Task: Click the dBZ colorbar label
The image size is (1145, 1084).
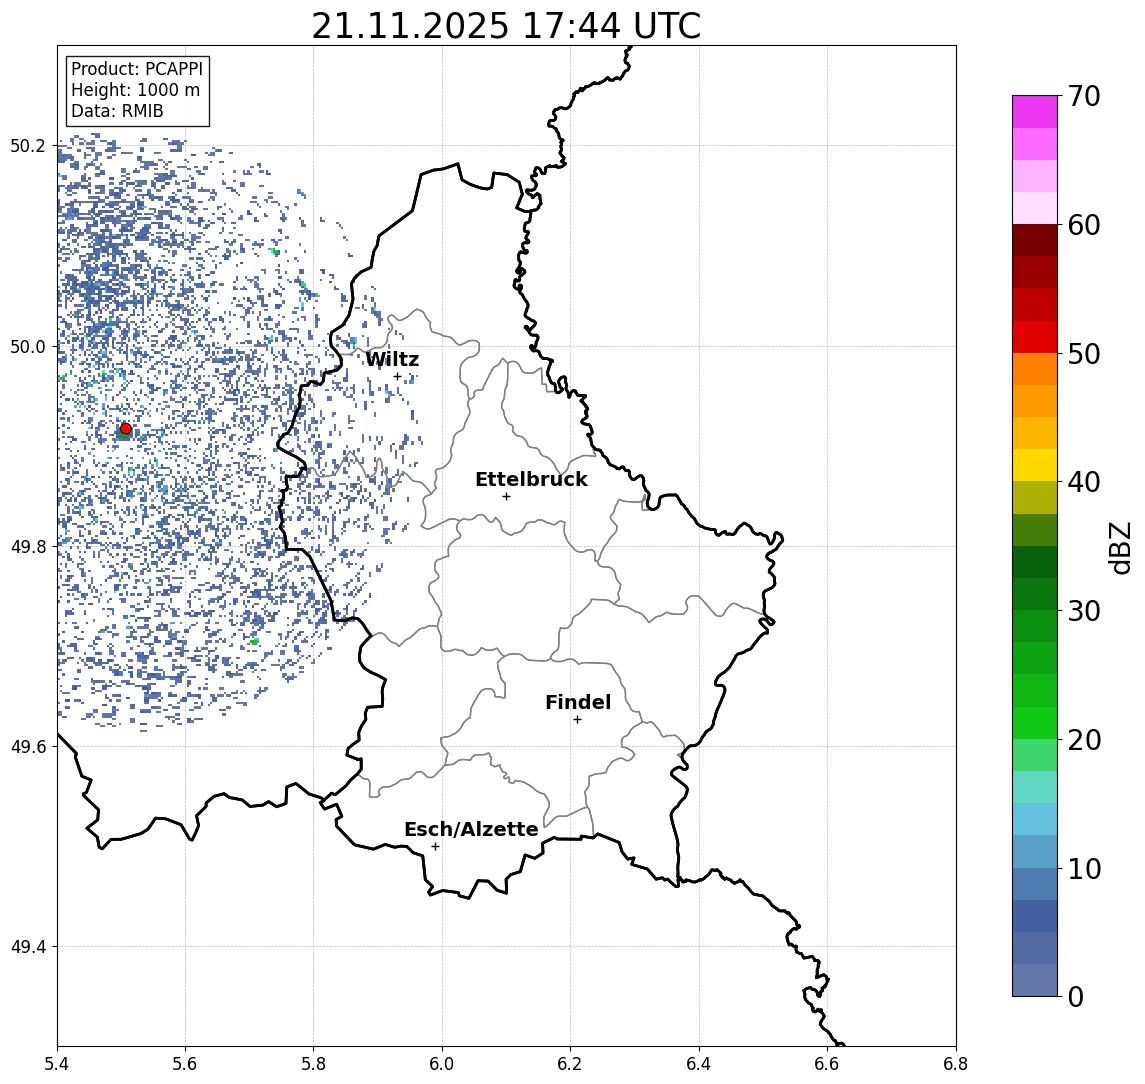Action: pos(1119,548)
